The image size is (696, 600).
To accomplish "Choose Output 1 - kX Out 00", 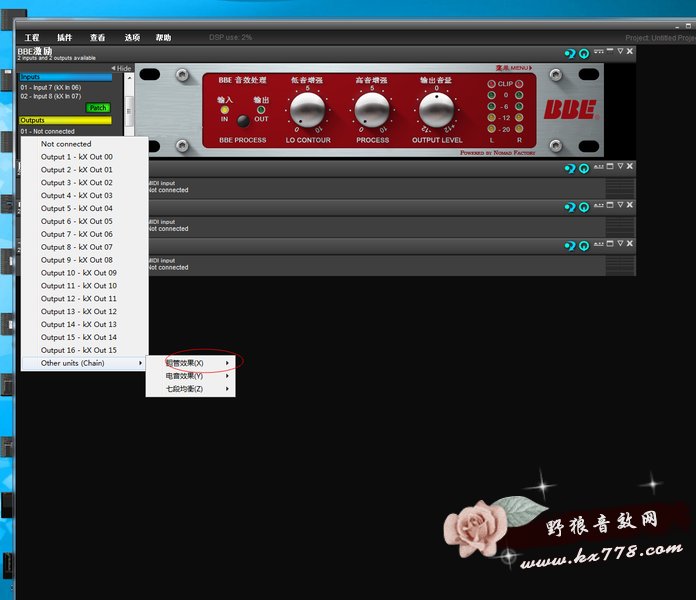I will coord(85,157).
